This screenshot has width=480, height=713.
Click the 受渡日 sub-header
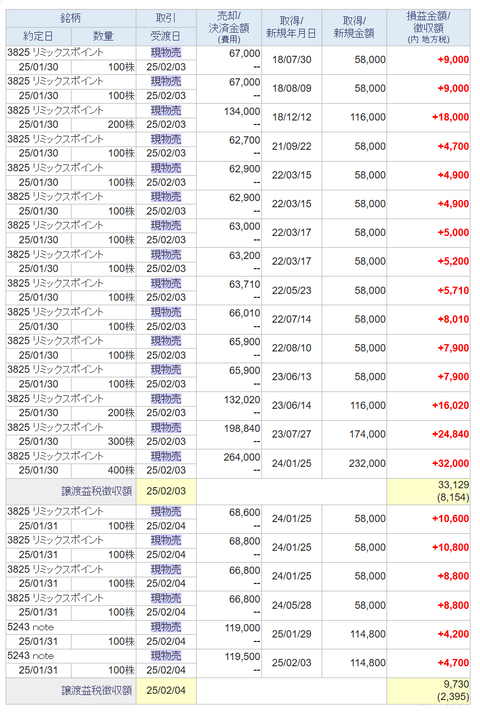point(166,36)
